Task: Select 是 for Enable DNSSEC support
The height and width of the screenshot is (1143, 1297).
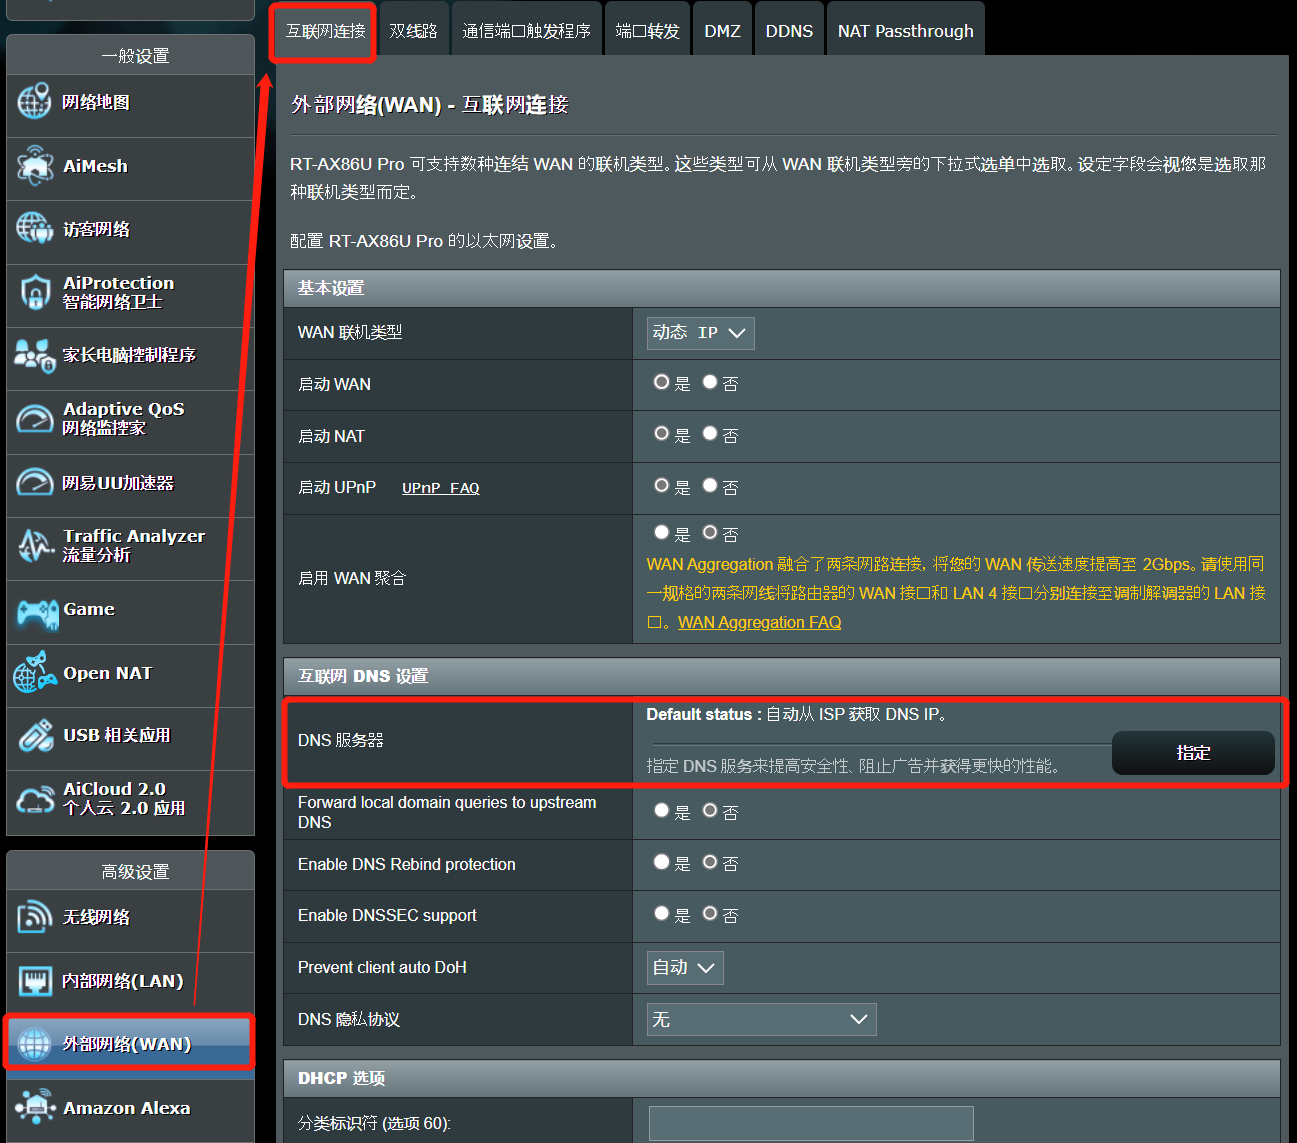Action: click(661, 914)
